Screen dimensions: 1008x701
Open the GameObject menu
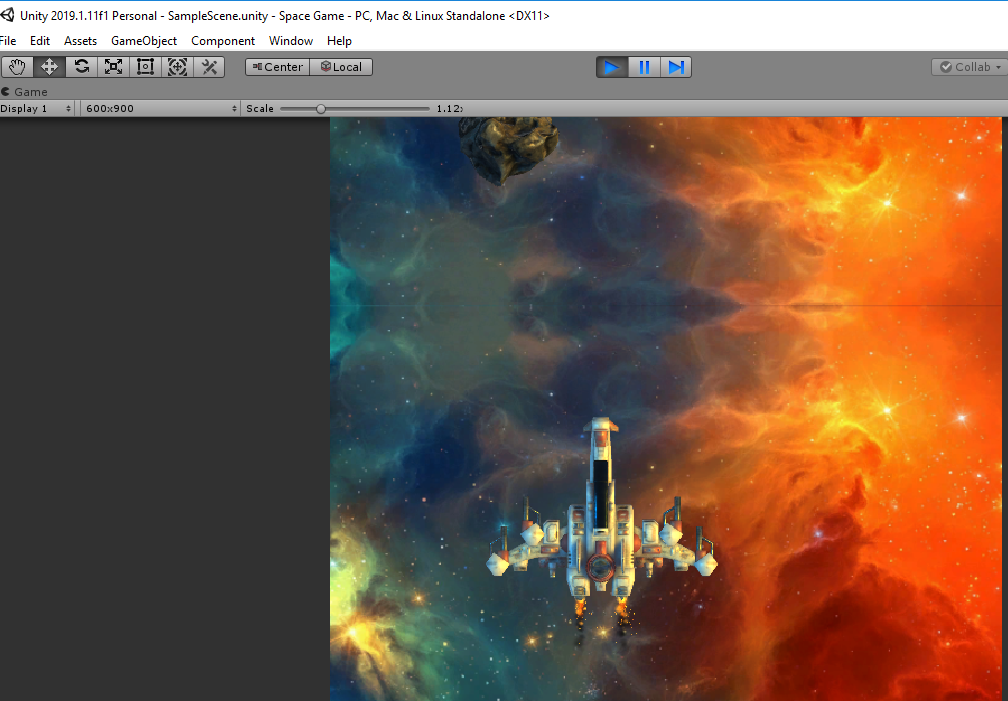pyautogui.click(x=144, y=41)
